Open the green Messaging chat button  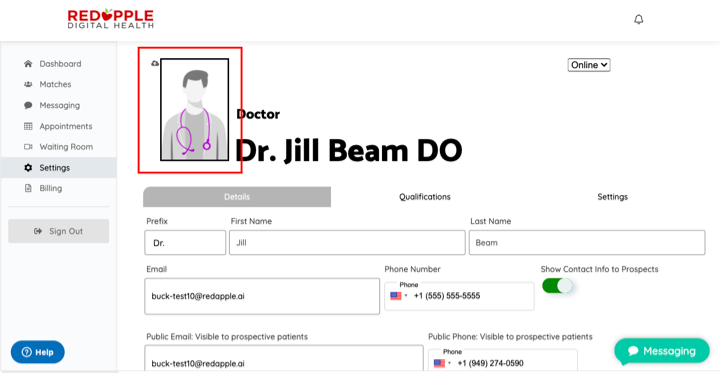click(662, 351)
